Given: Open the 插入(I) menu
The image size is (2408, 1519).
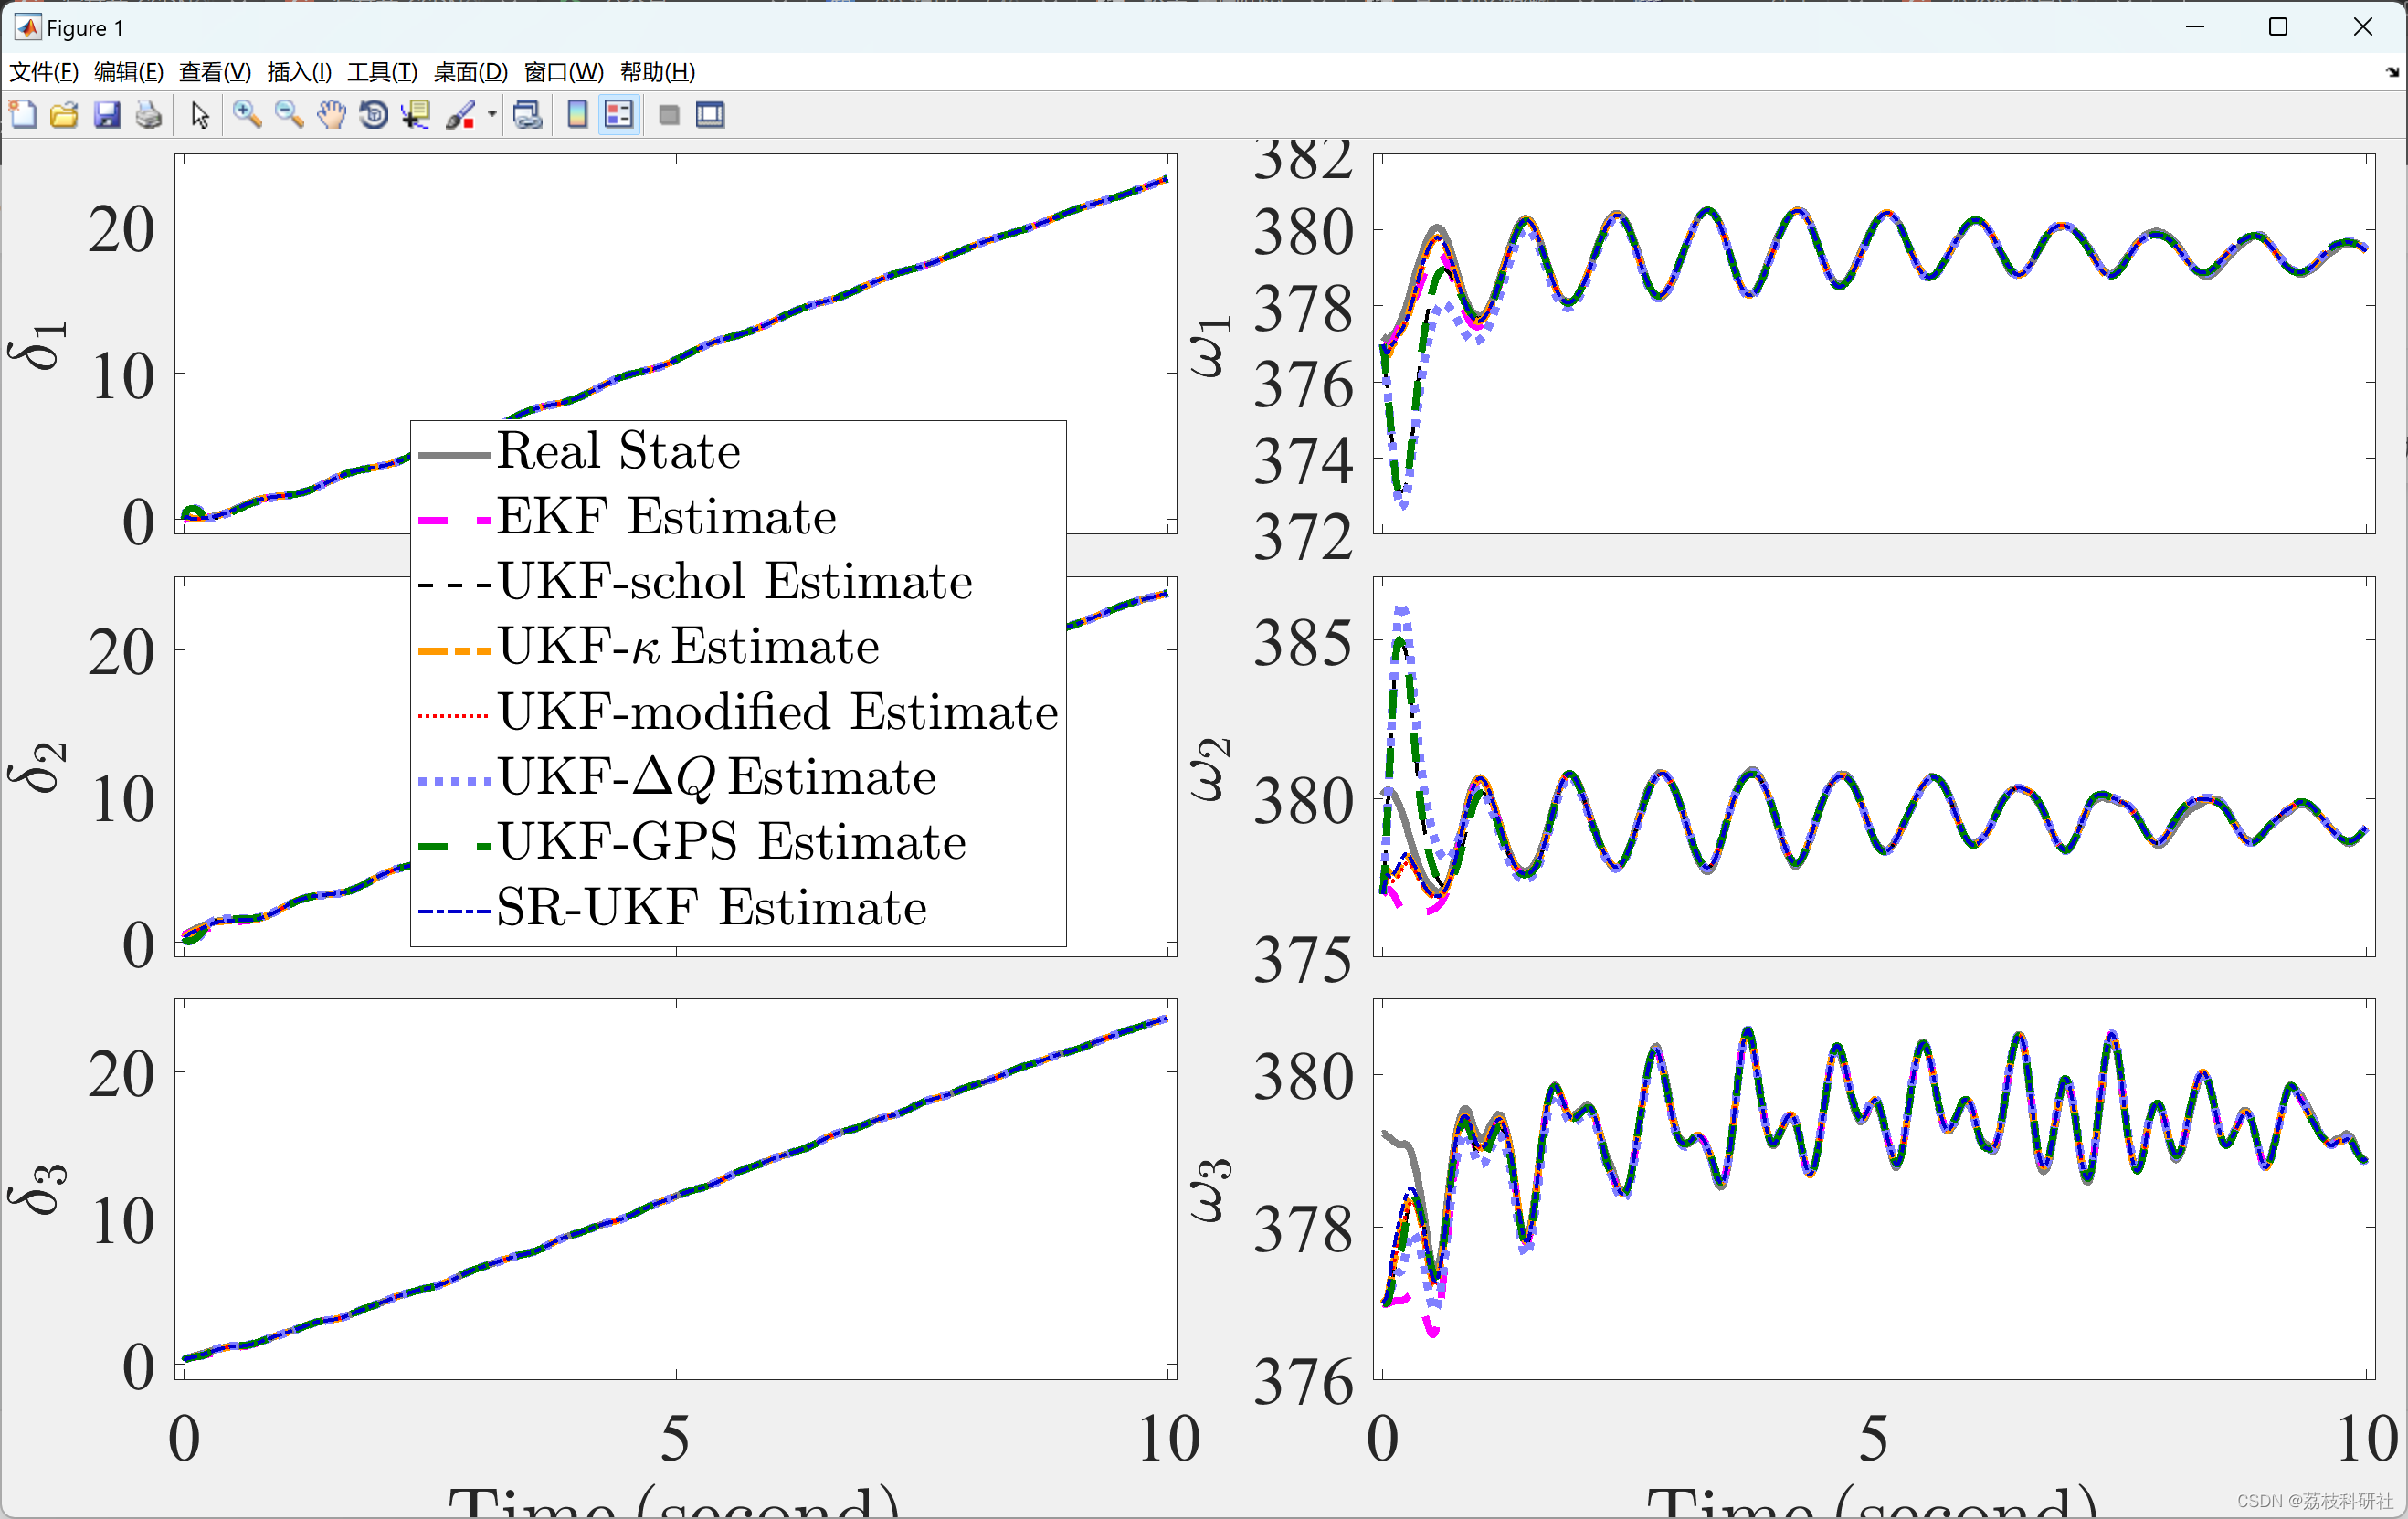Looking at the screenshot, I should point(299,72).
